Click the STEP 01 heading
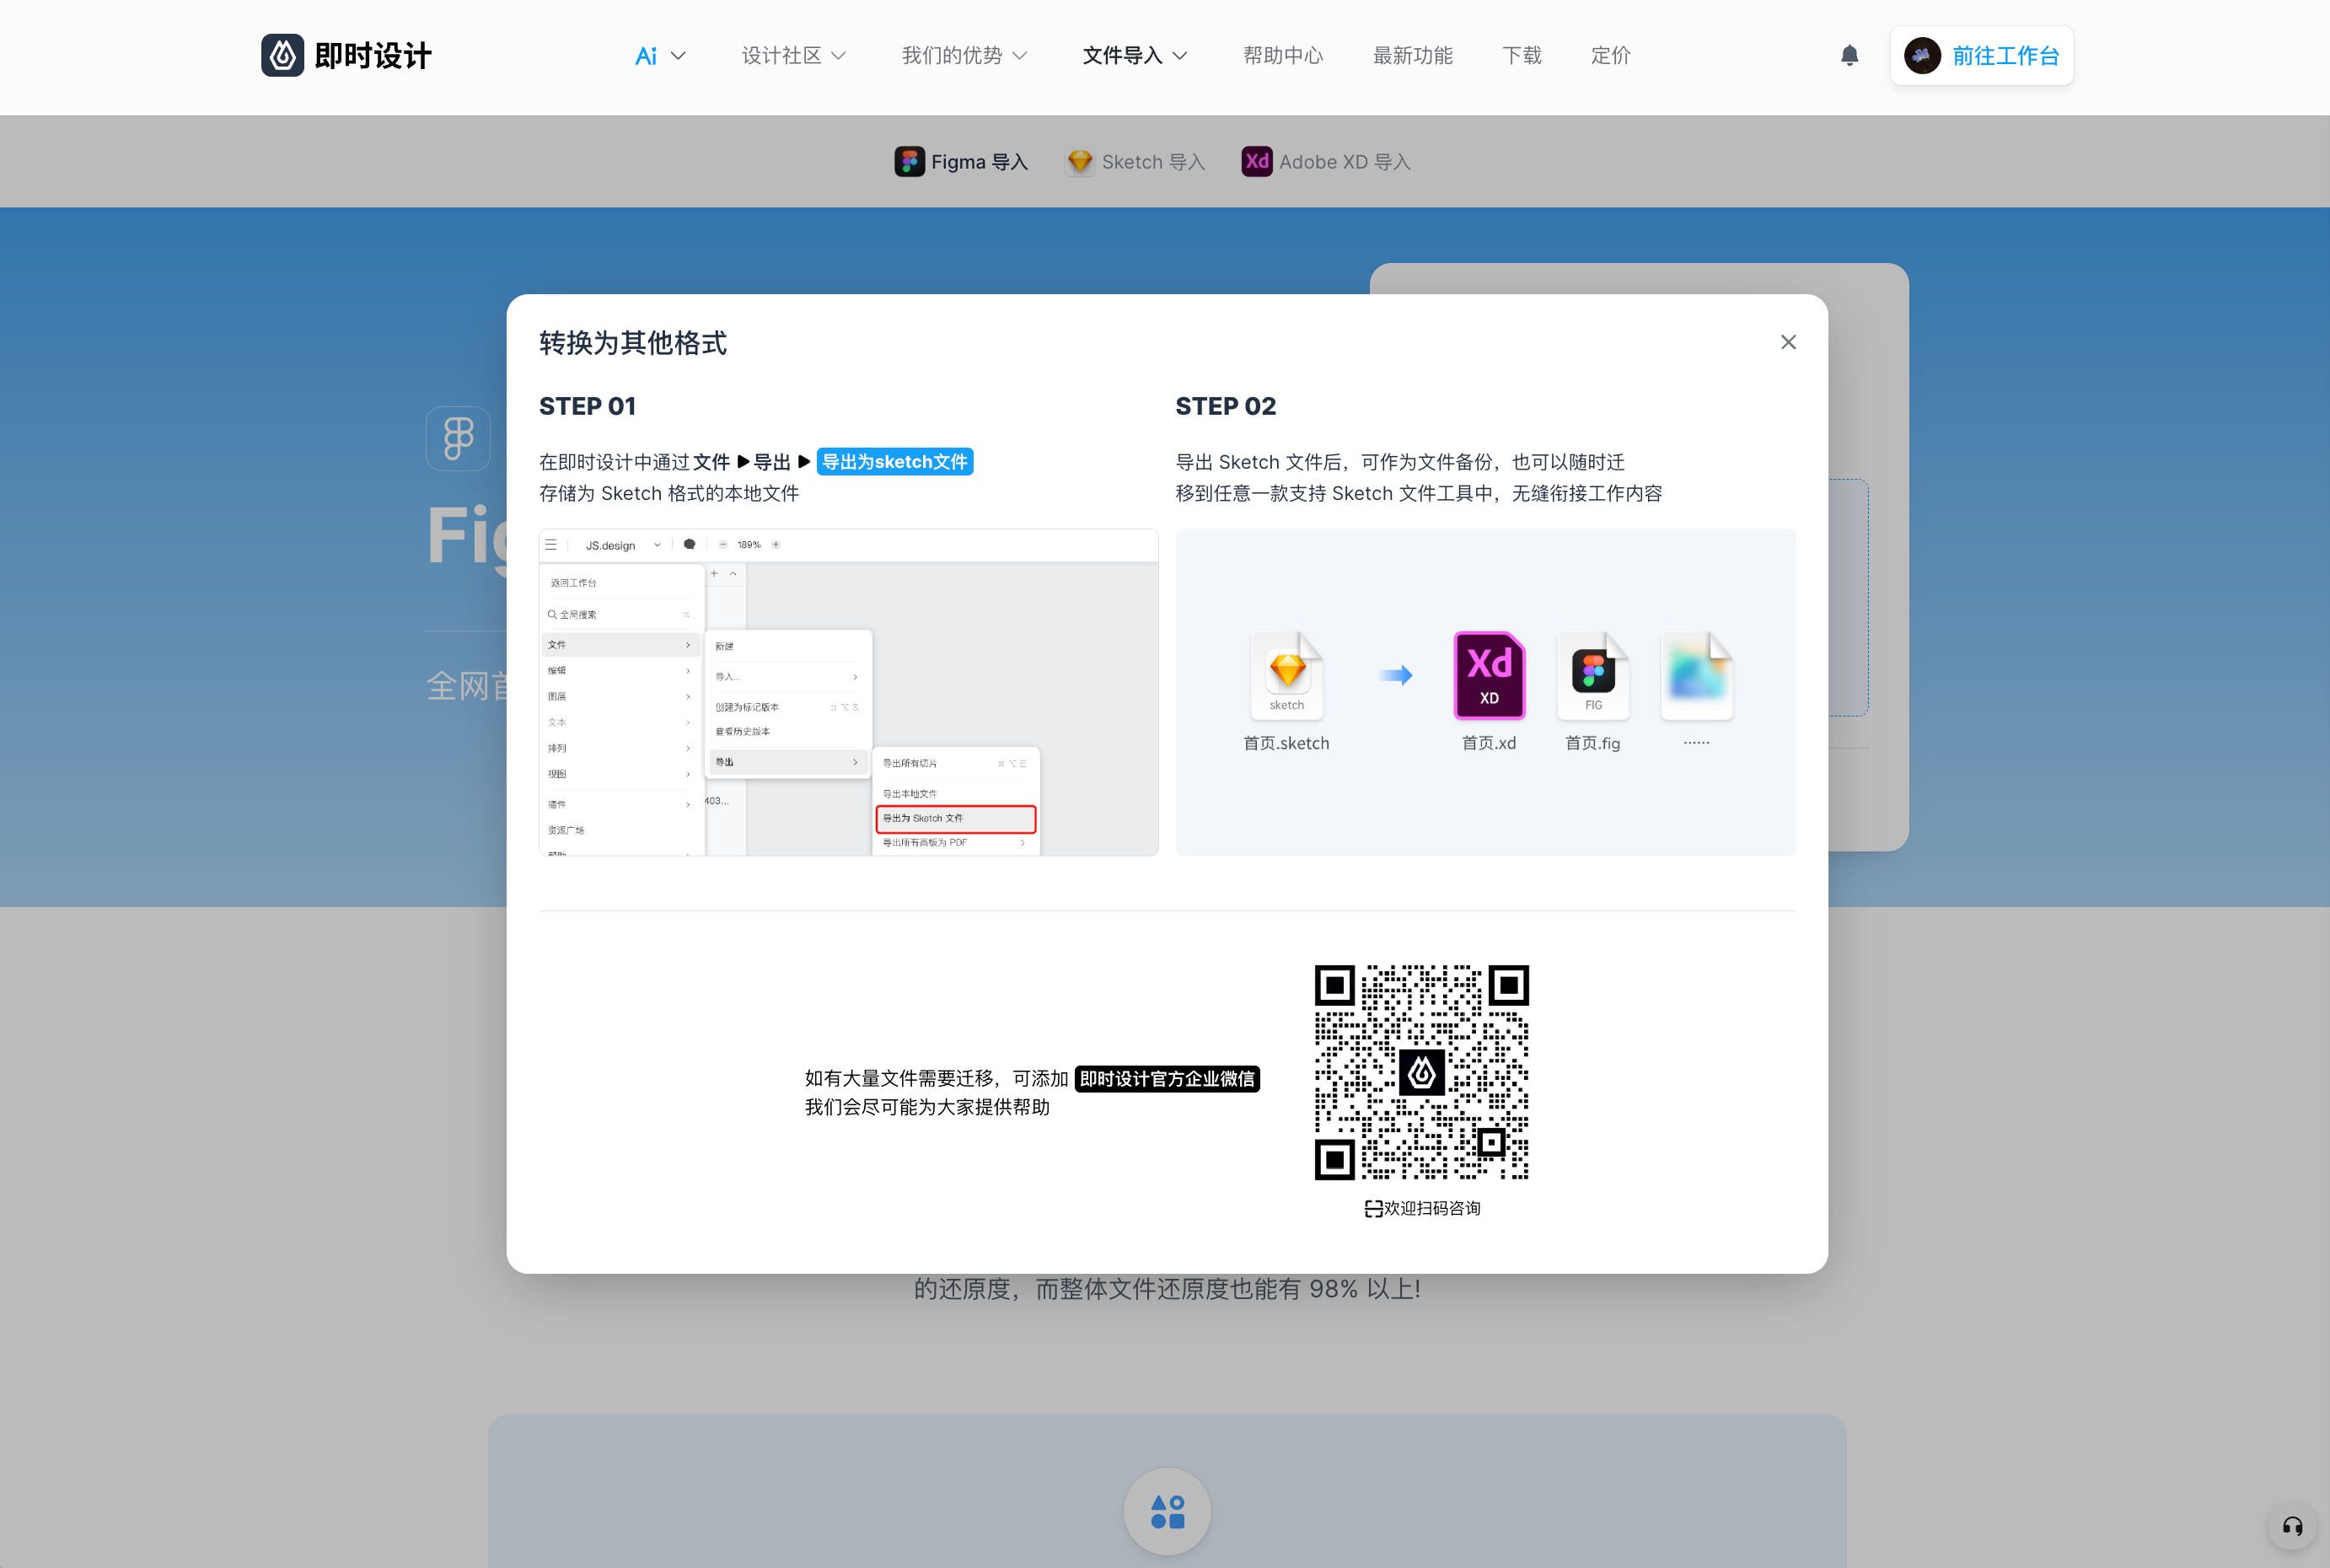Image resolution: width=2330 pixels, height=1568 pixels. 587,406
